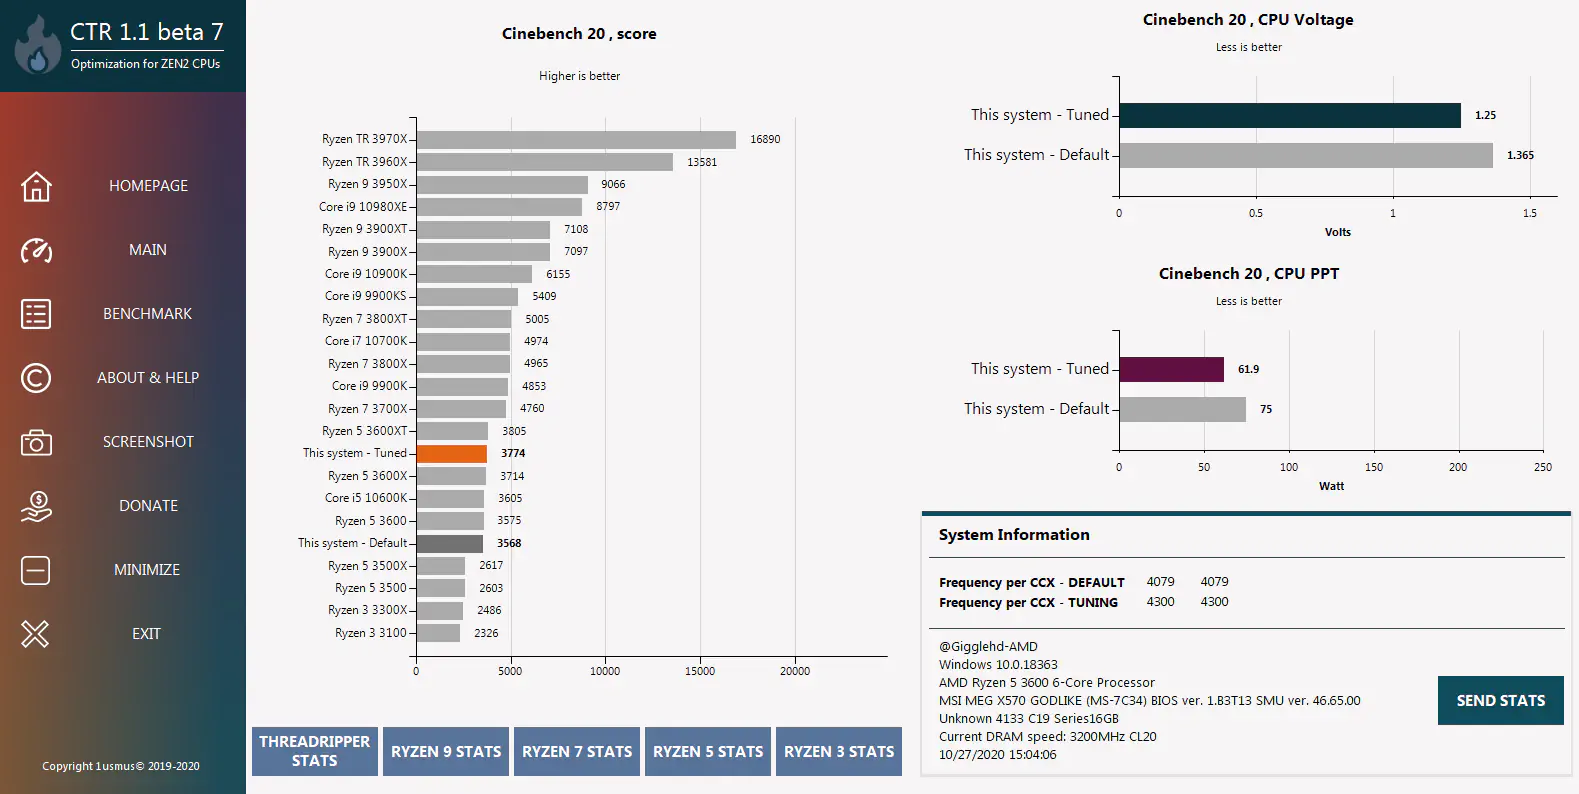Viewport: 1579px width, 794px height.
Task: Click the 'Ryzen 7 3700X' chart label
Action: click(x=368, y=409)
